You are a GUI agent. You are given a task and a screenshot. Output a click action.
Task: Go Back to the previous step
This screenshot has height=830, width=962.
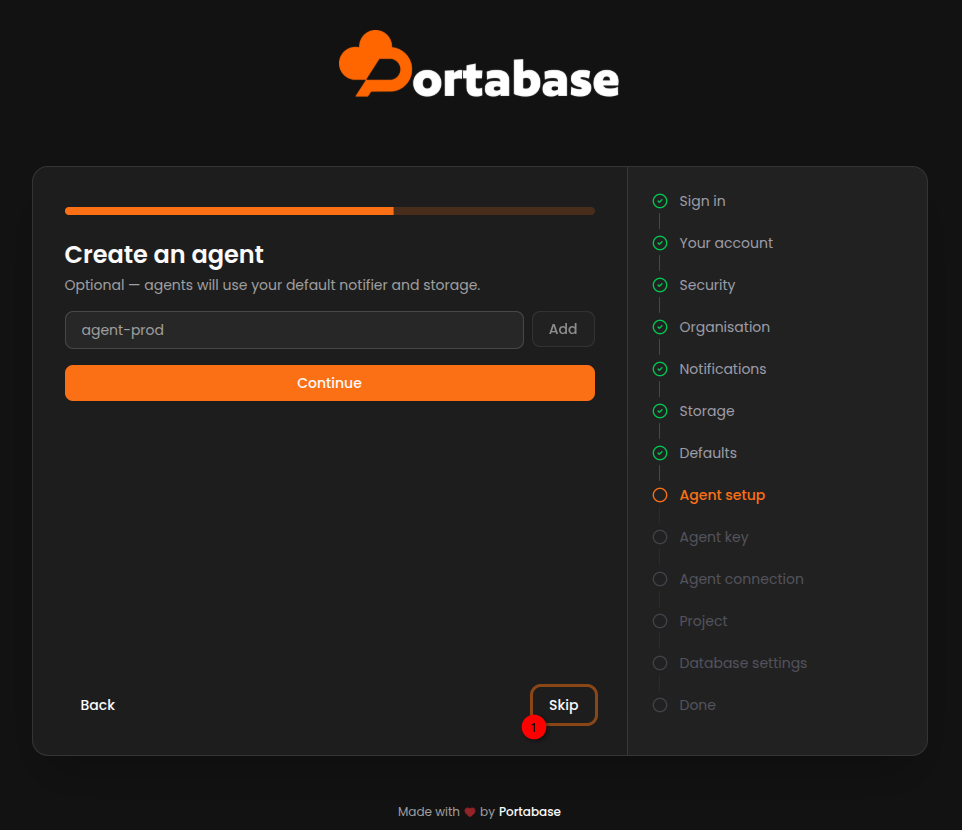coord(98,705)
